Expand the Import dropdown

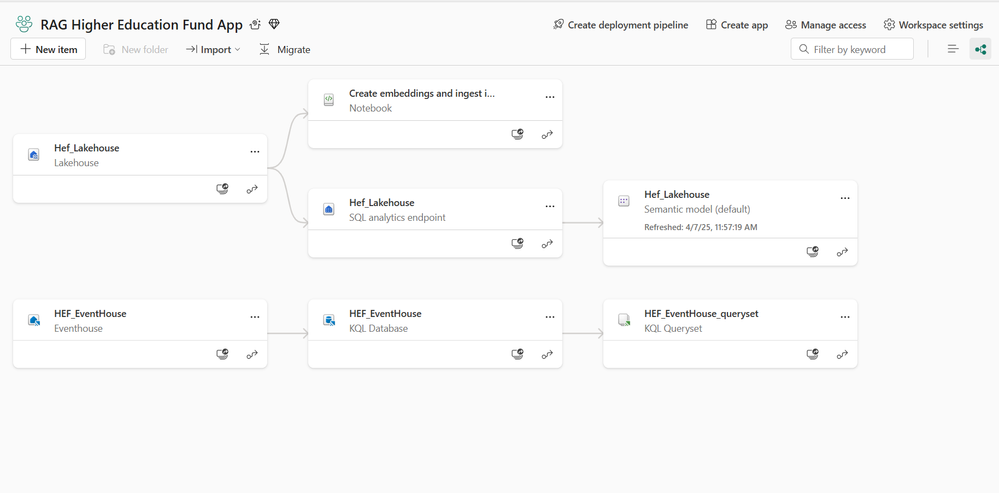213,49
